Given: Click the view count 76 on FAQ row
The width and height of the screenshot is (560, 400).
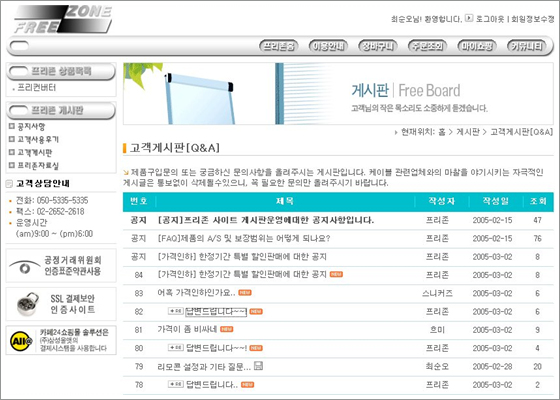Looking at the screenshot, I should pos(538,238).
